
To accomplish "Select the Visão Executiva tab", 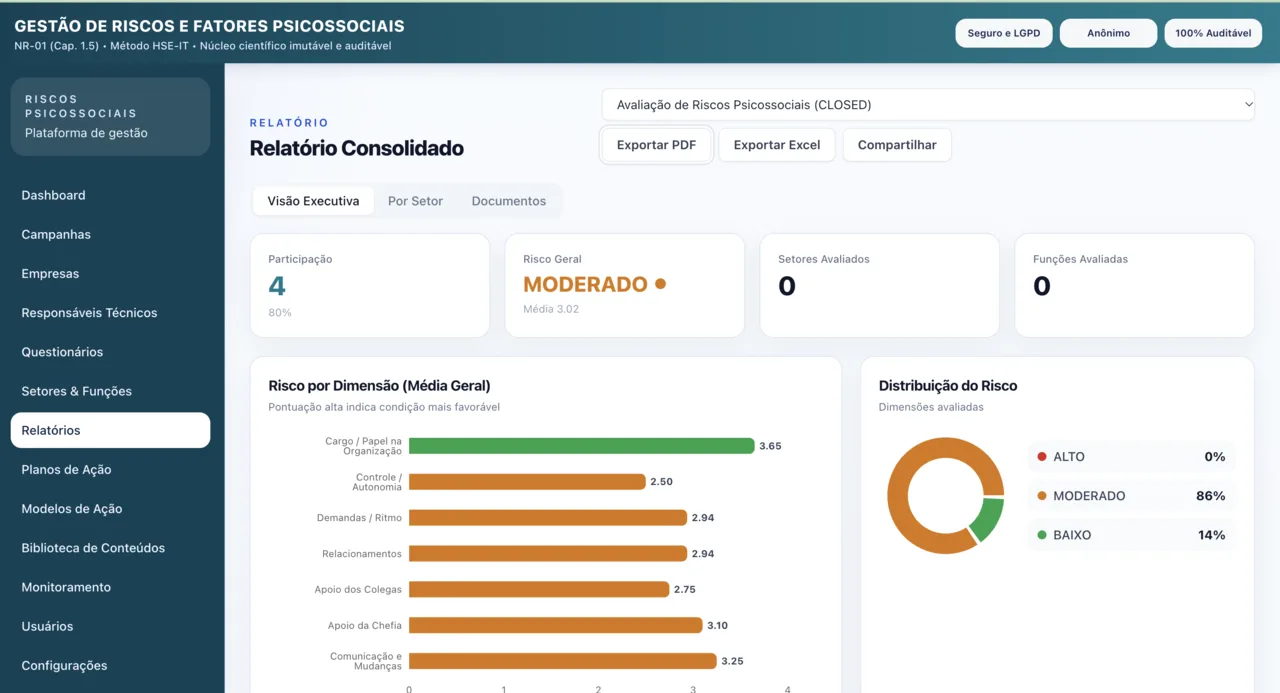I will tap(313, 201).
